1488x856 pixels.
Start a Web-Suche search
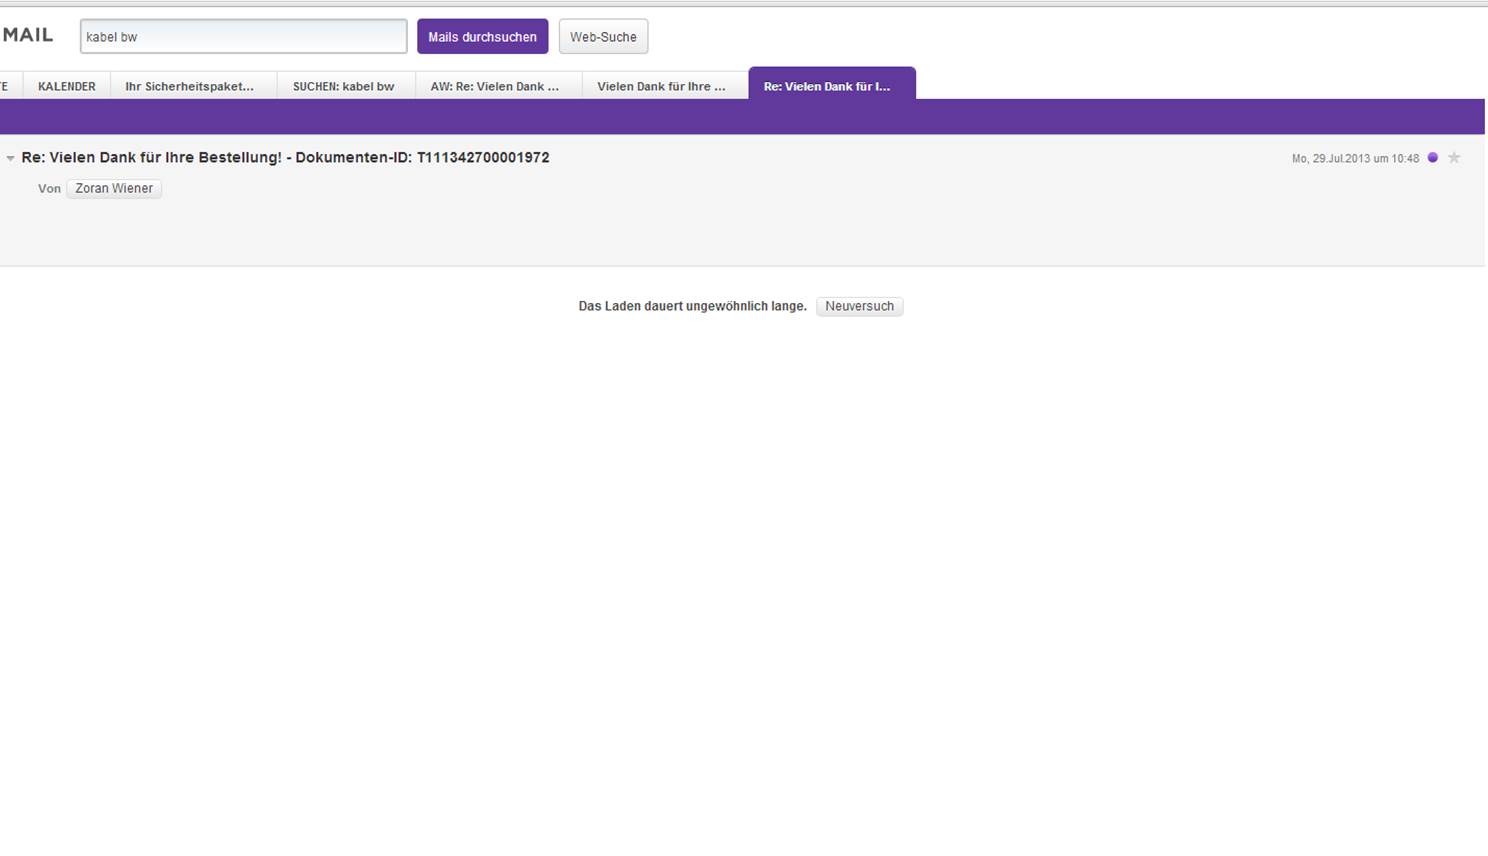point(603,37)
